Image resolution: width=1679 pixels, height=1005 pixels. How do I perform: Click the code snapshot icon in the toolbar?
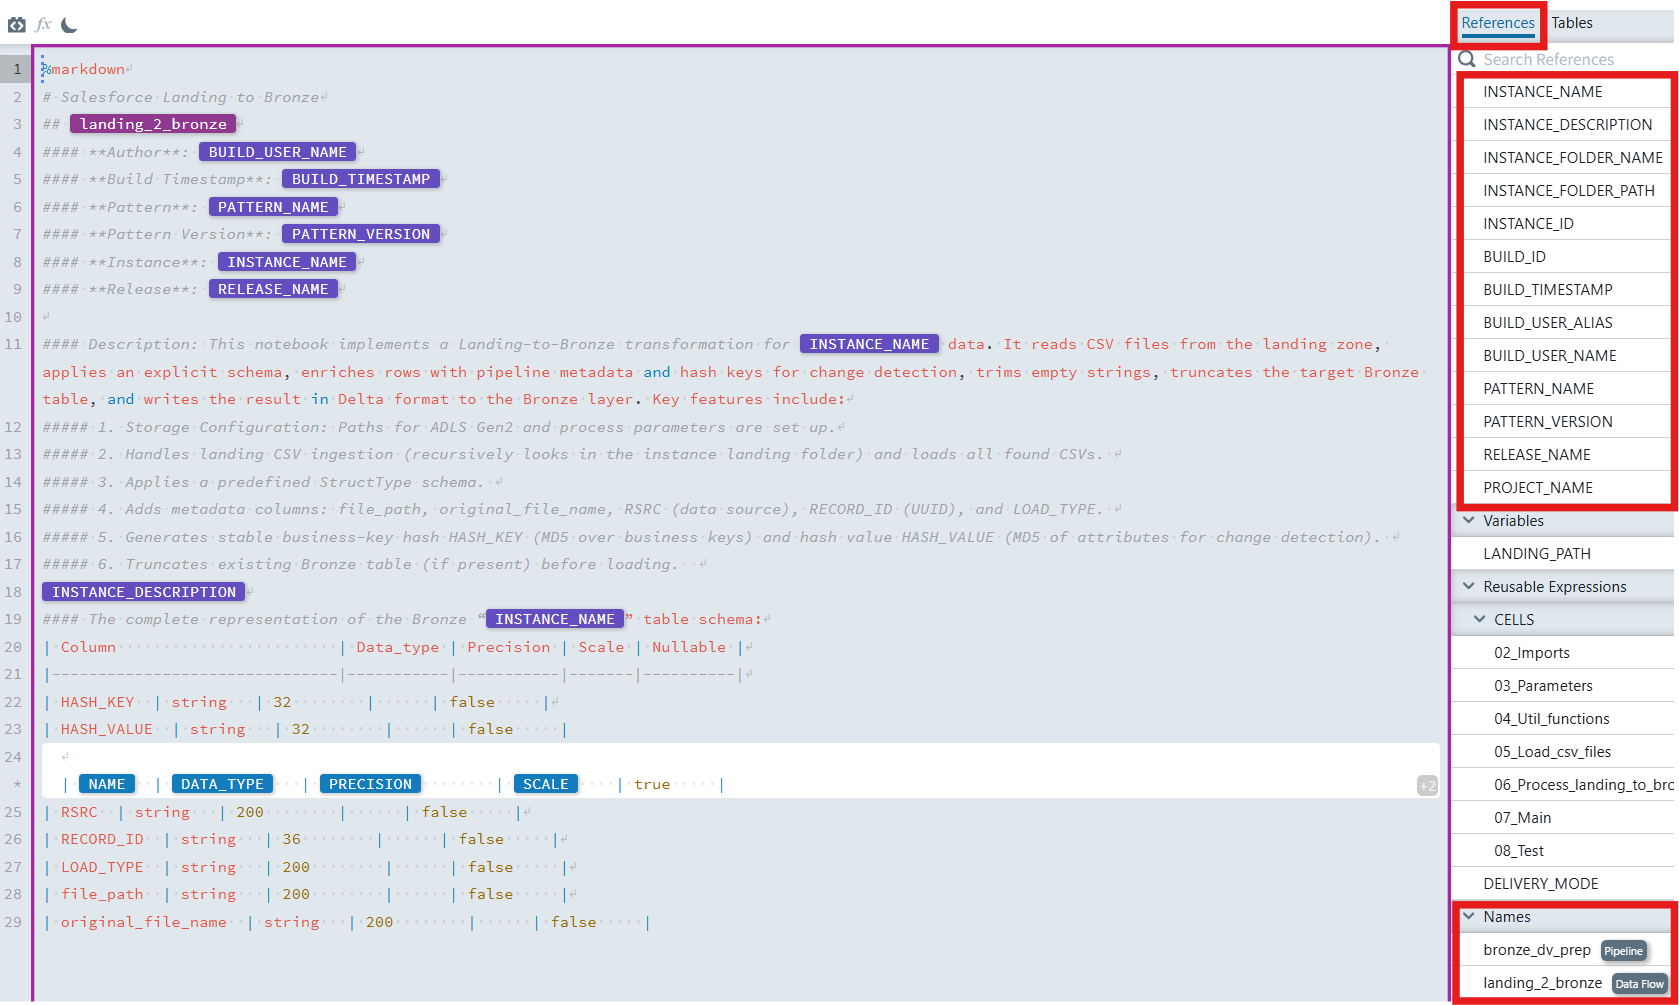point(17,25)
